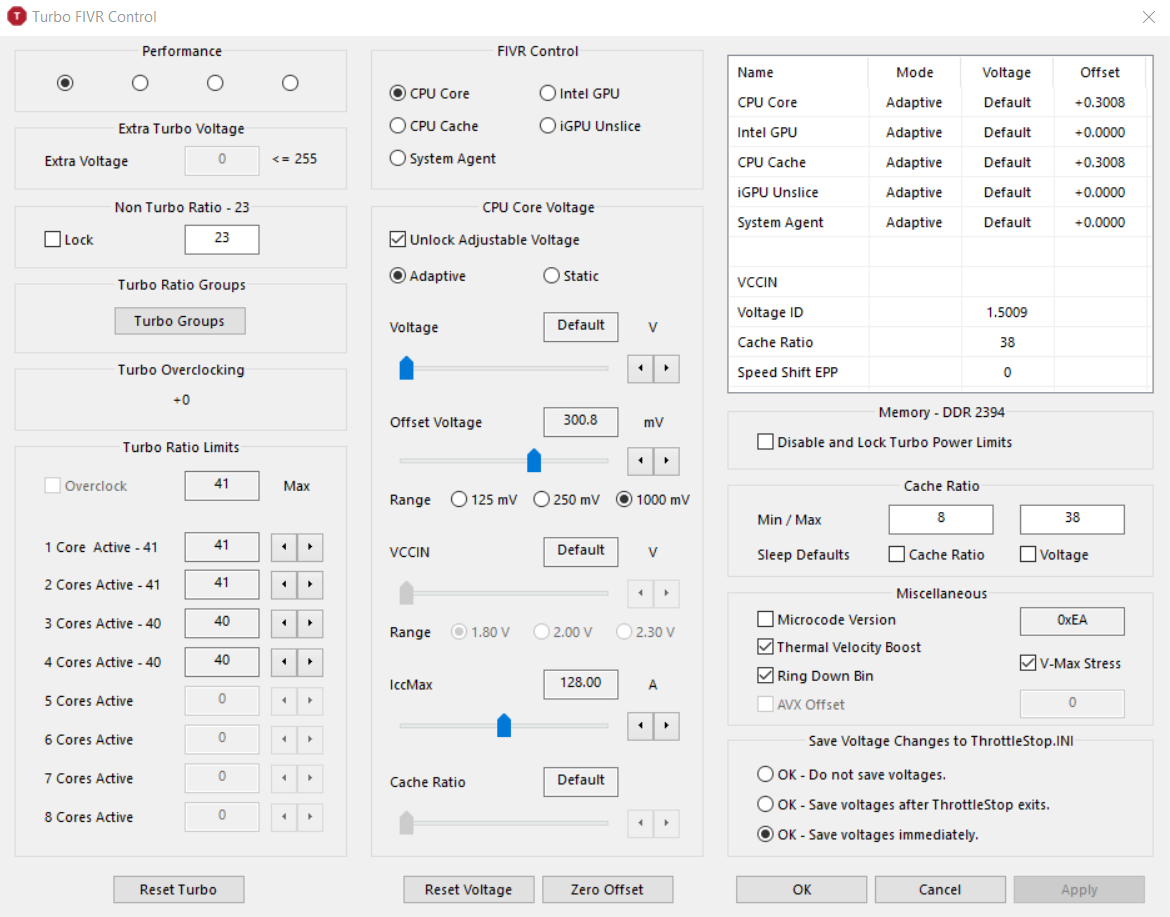Click the Non Turbo Ratio field showing 23
The image size is (1170, 917).
tap(222, 240)
